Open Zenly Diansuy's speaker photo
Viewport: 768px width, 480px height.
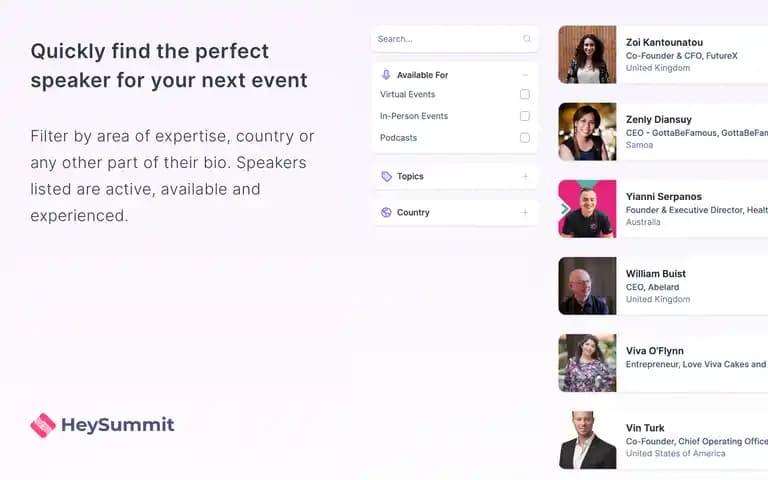pos(587,131)
